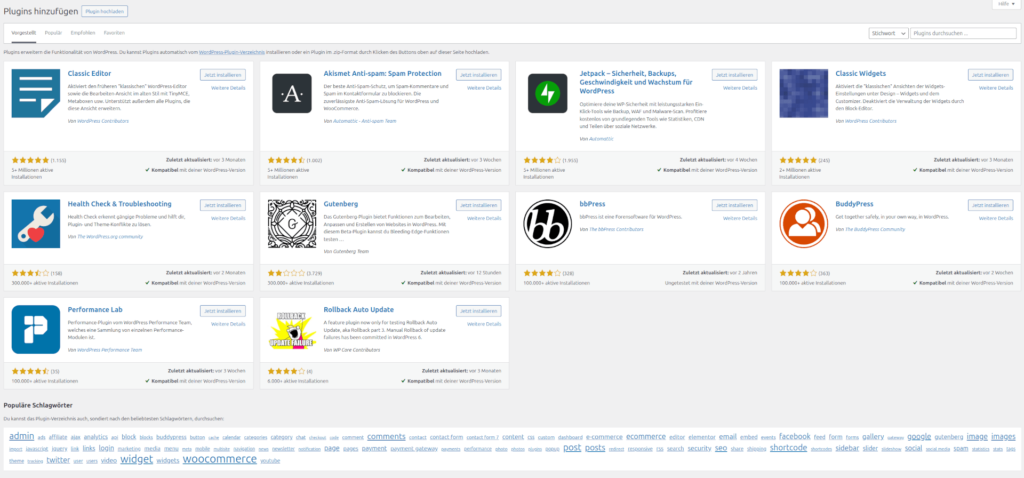The image size is (1024, 478).
Task: Click the widget tag
Action: [137, 459]
